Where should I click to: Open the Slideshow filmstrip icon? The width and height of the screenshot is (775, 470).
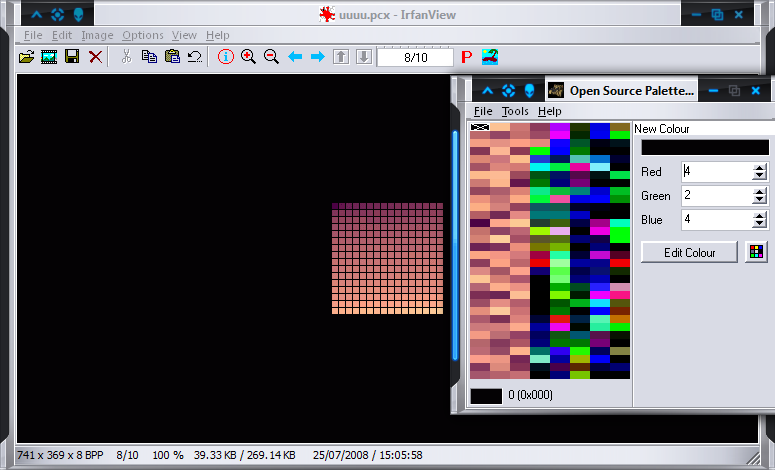[x=49, y=57]
